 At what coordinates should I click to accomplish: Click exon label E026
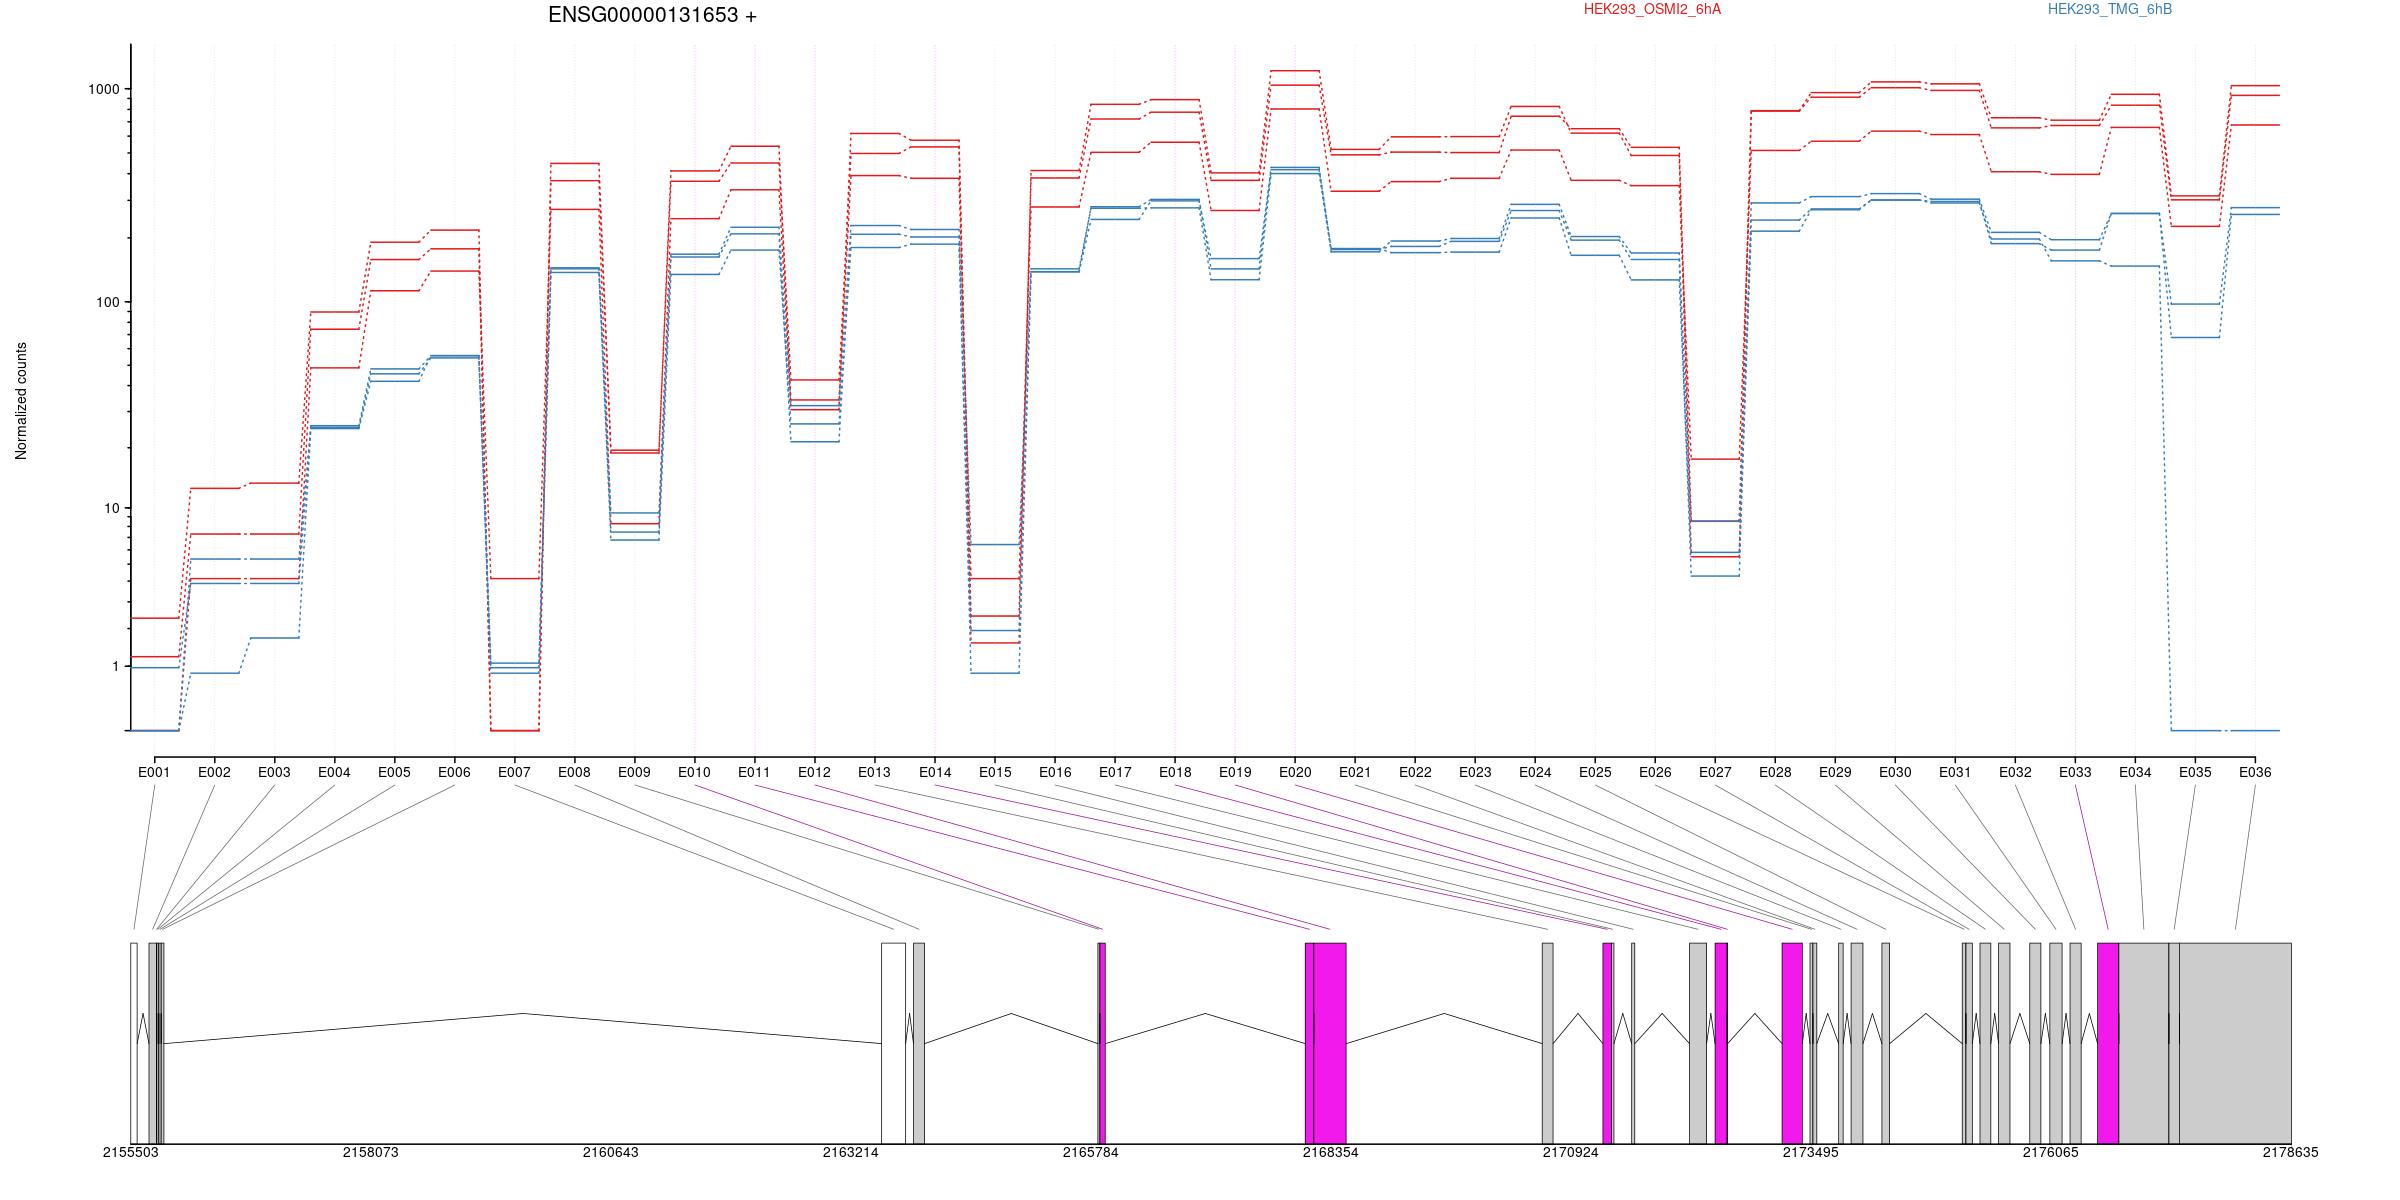tap(1655, 772)
